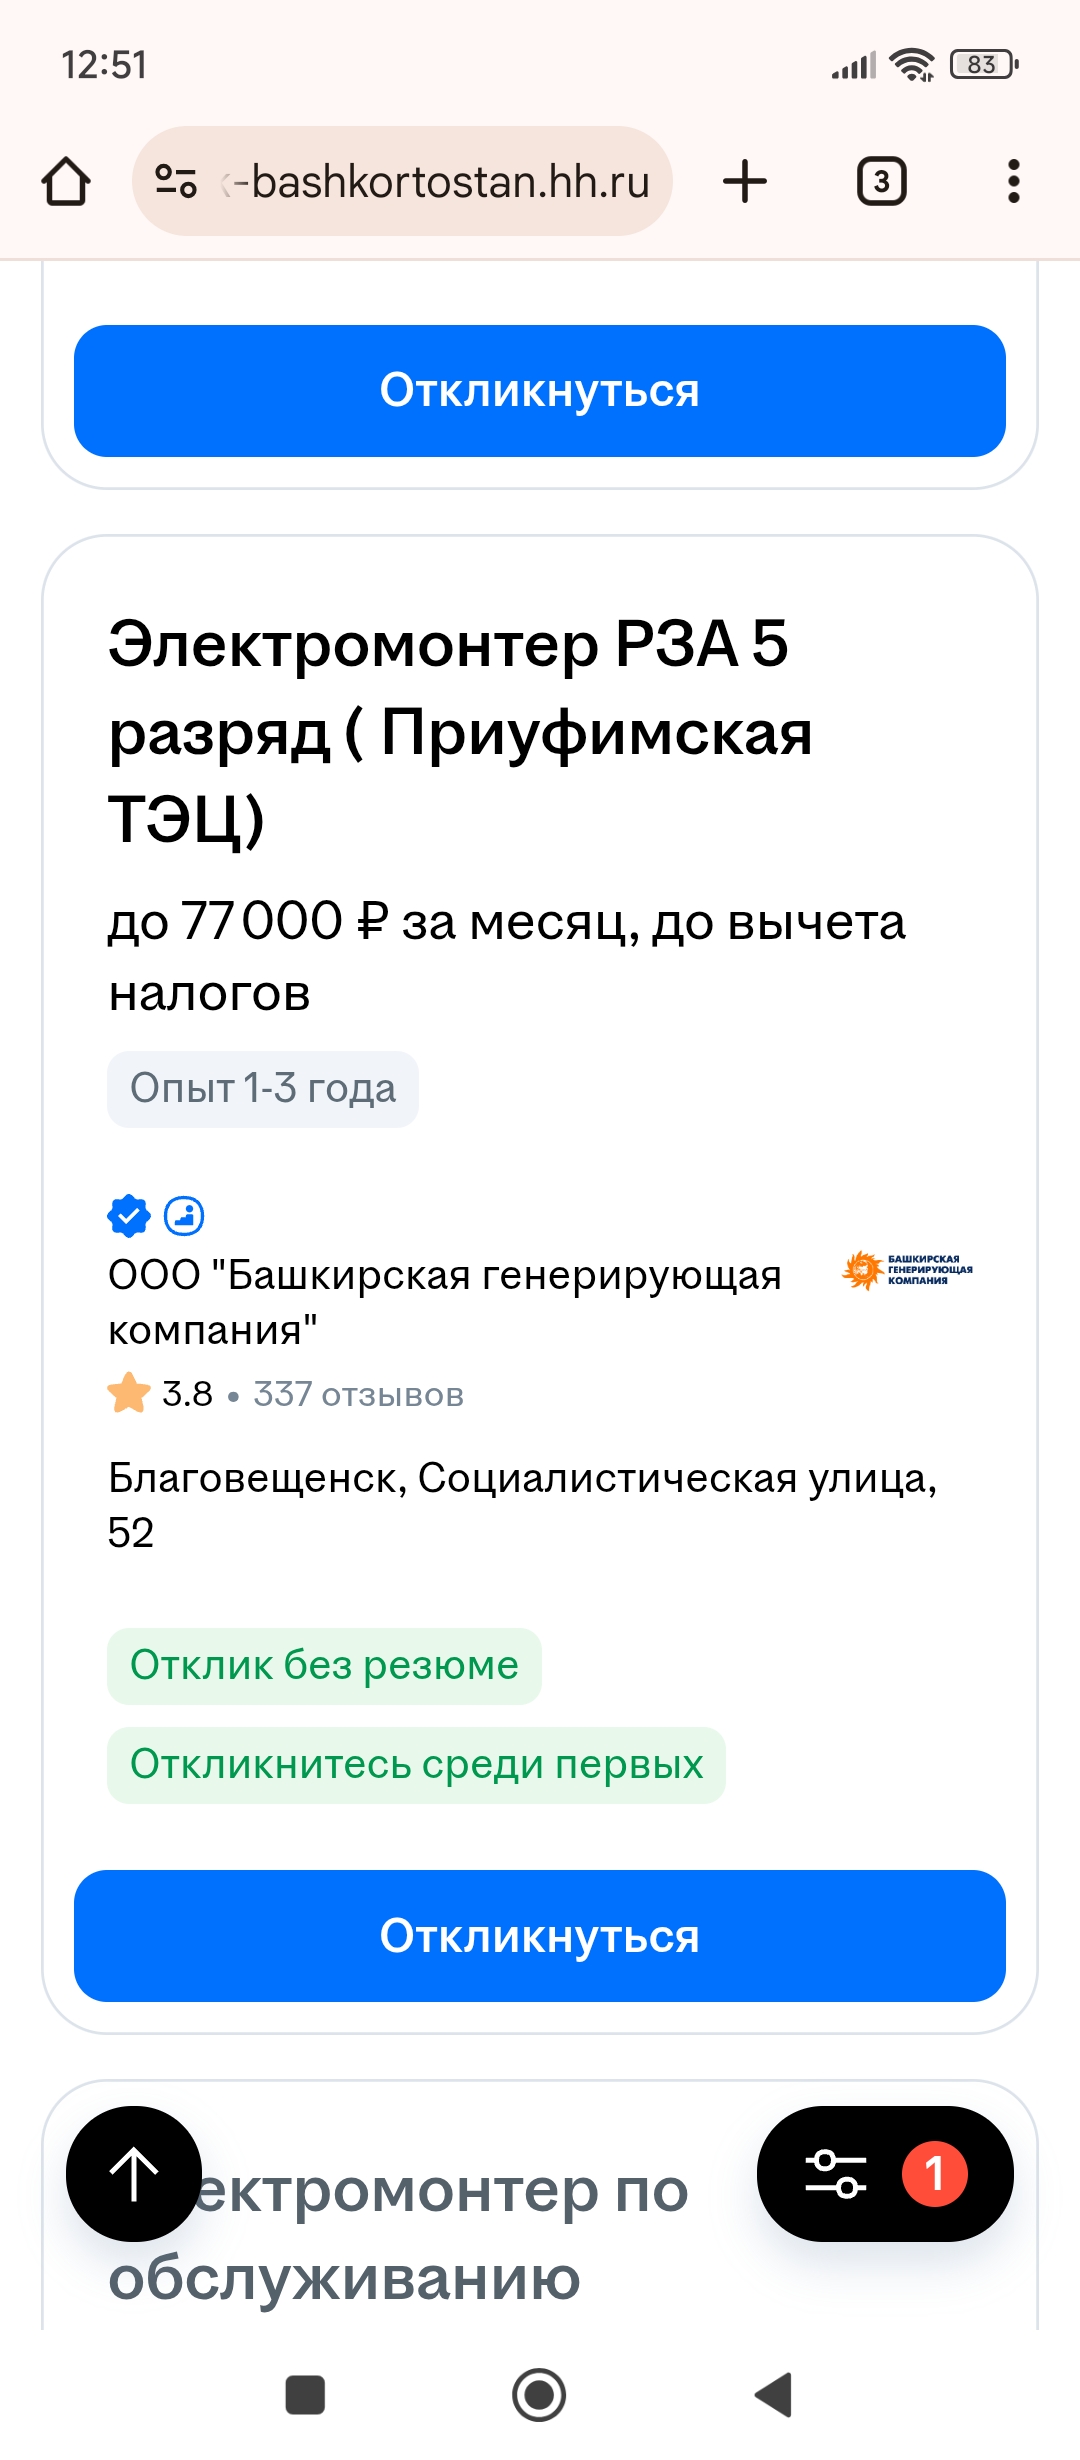Open search filters button with badge
The width and height of the screenshot is (1080, 2460).
pos(884,2174)
